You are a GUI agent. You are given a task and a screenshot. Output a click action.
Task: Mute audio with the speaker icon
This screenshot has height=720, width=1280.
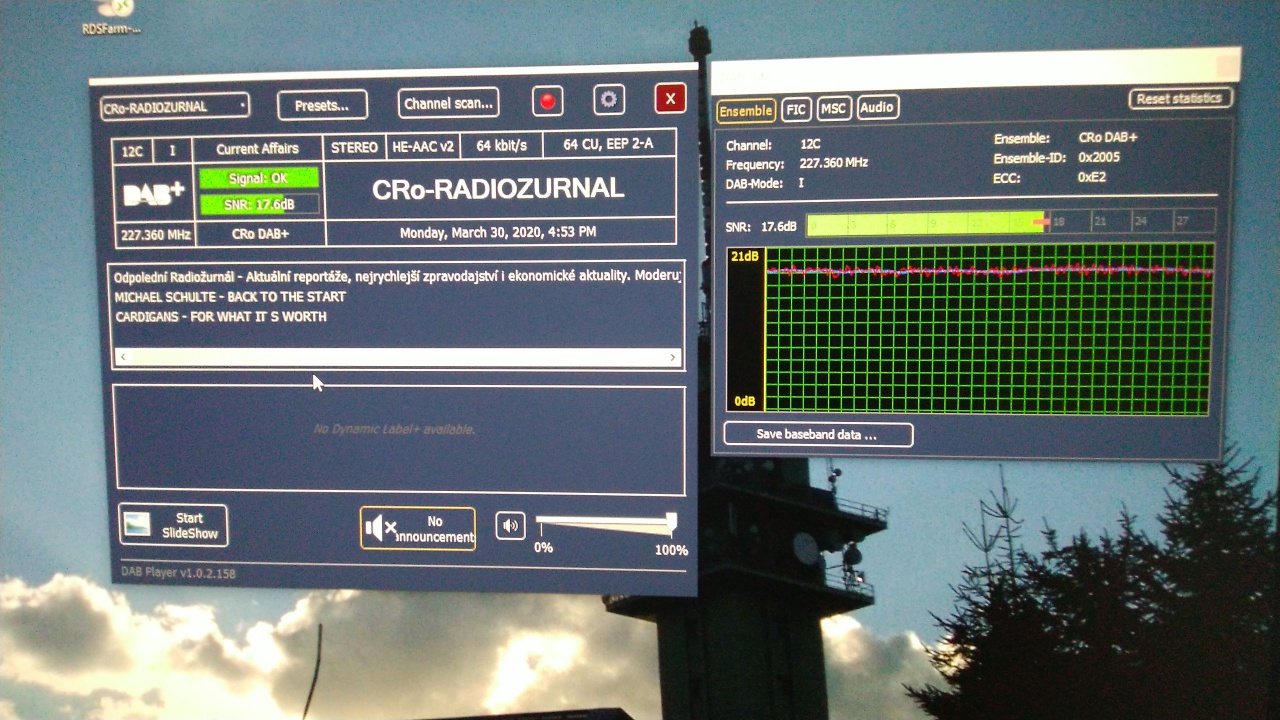click(510, 525)
